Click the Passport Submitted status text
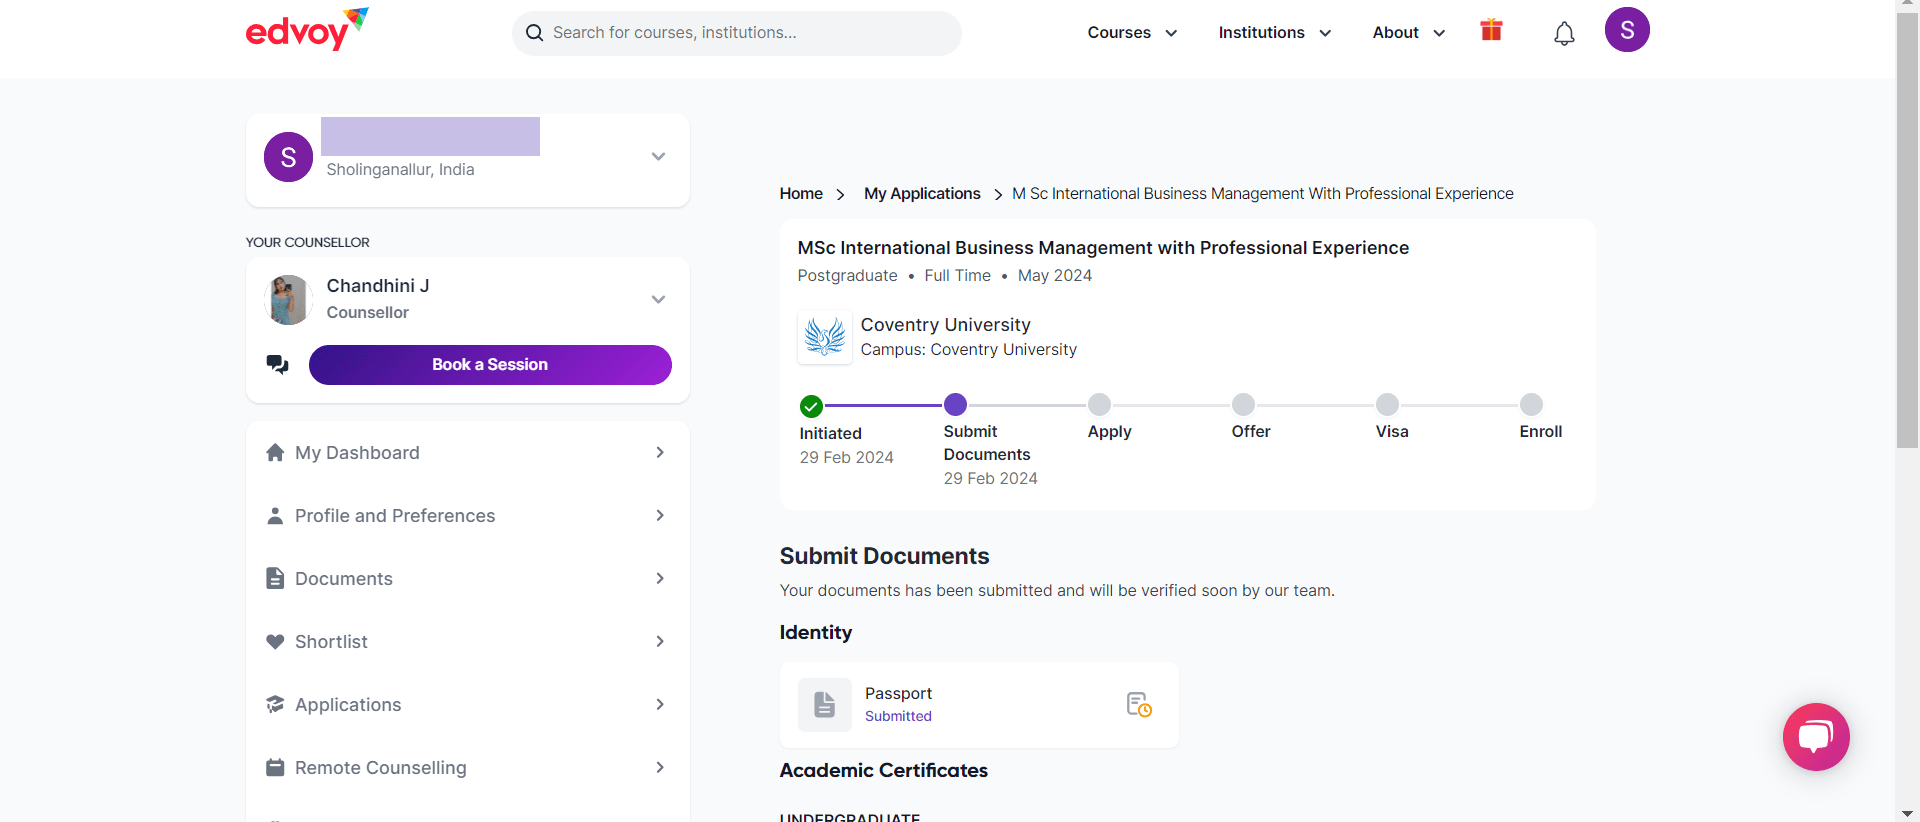The width and height of the screenshot is (1920, 822). click(x=898, y=717)
